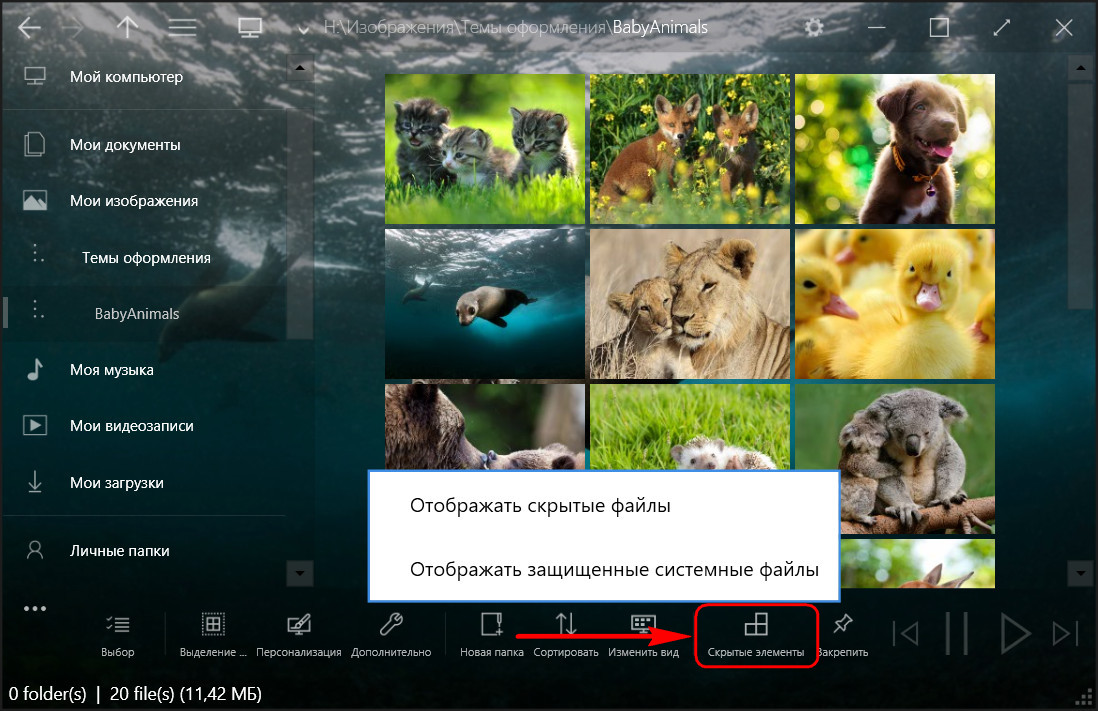Open the three-dots more options in sidebar

(x=35, y=608)
